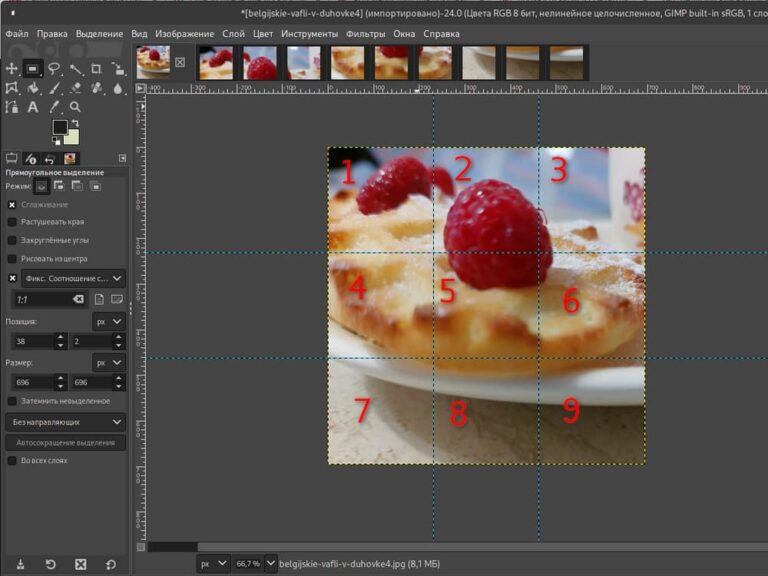Clear the 1:1 aspect ratio field
768x576 pixels.
78,299
